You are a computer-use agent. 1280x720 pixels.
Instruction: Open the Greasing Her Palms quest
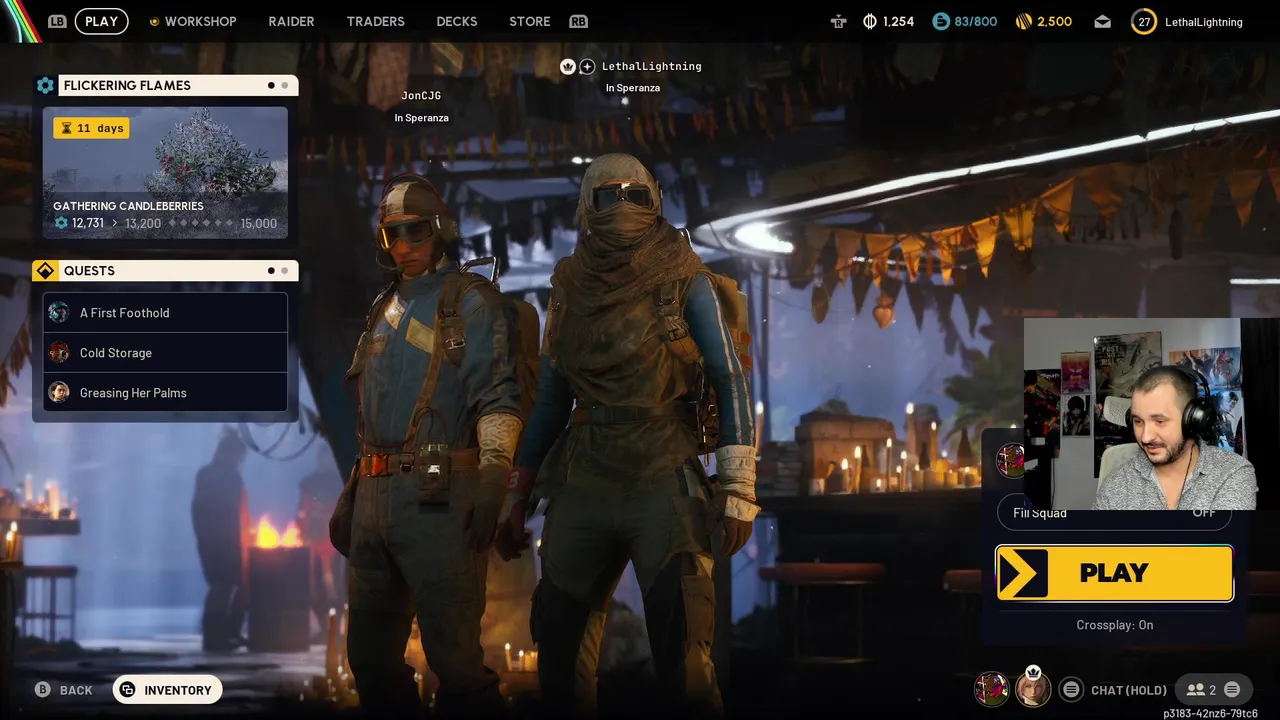coord(165,393)
